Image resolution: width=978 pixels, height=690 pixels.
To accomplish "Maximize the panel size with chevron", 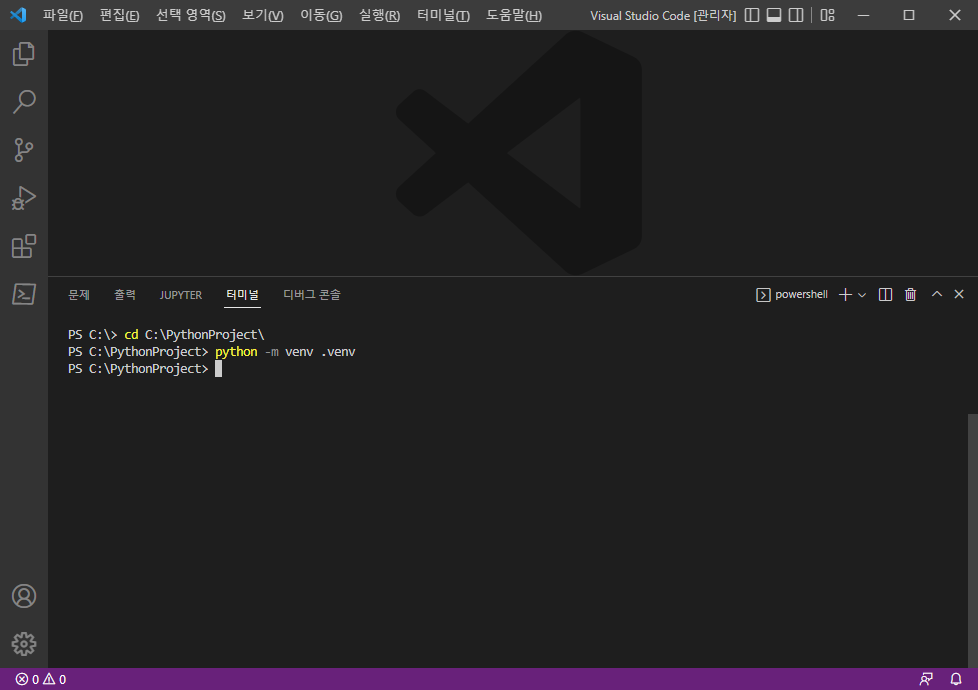I will [x=937, y=294].
